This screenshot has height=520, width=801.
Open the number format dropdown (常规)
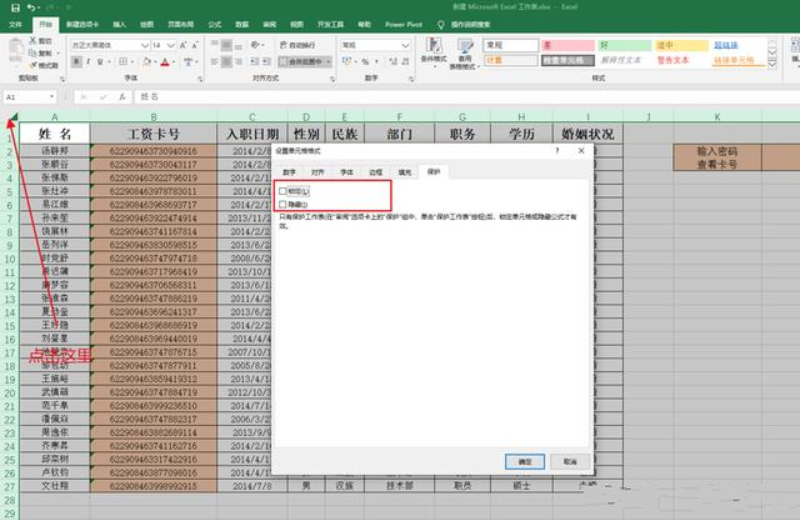coord(405,45)
